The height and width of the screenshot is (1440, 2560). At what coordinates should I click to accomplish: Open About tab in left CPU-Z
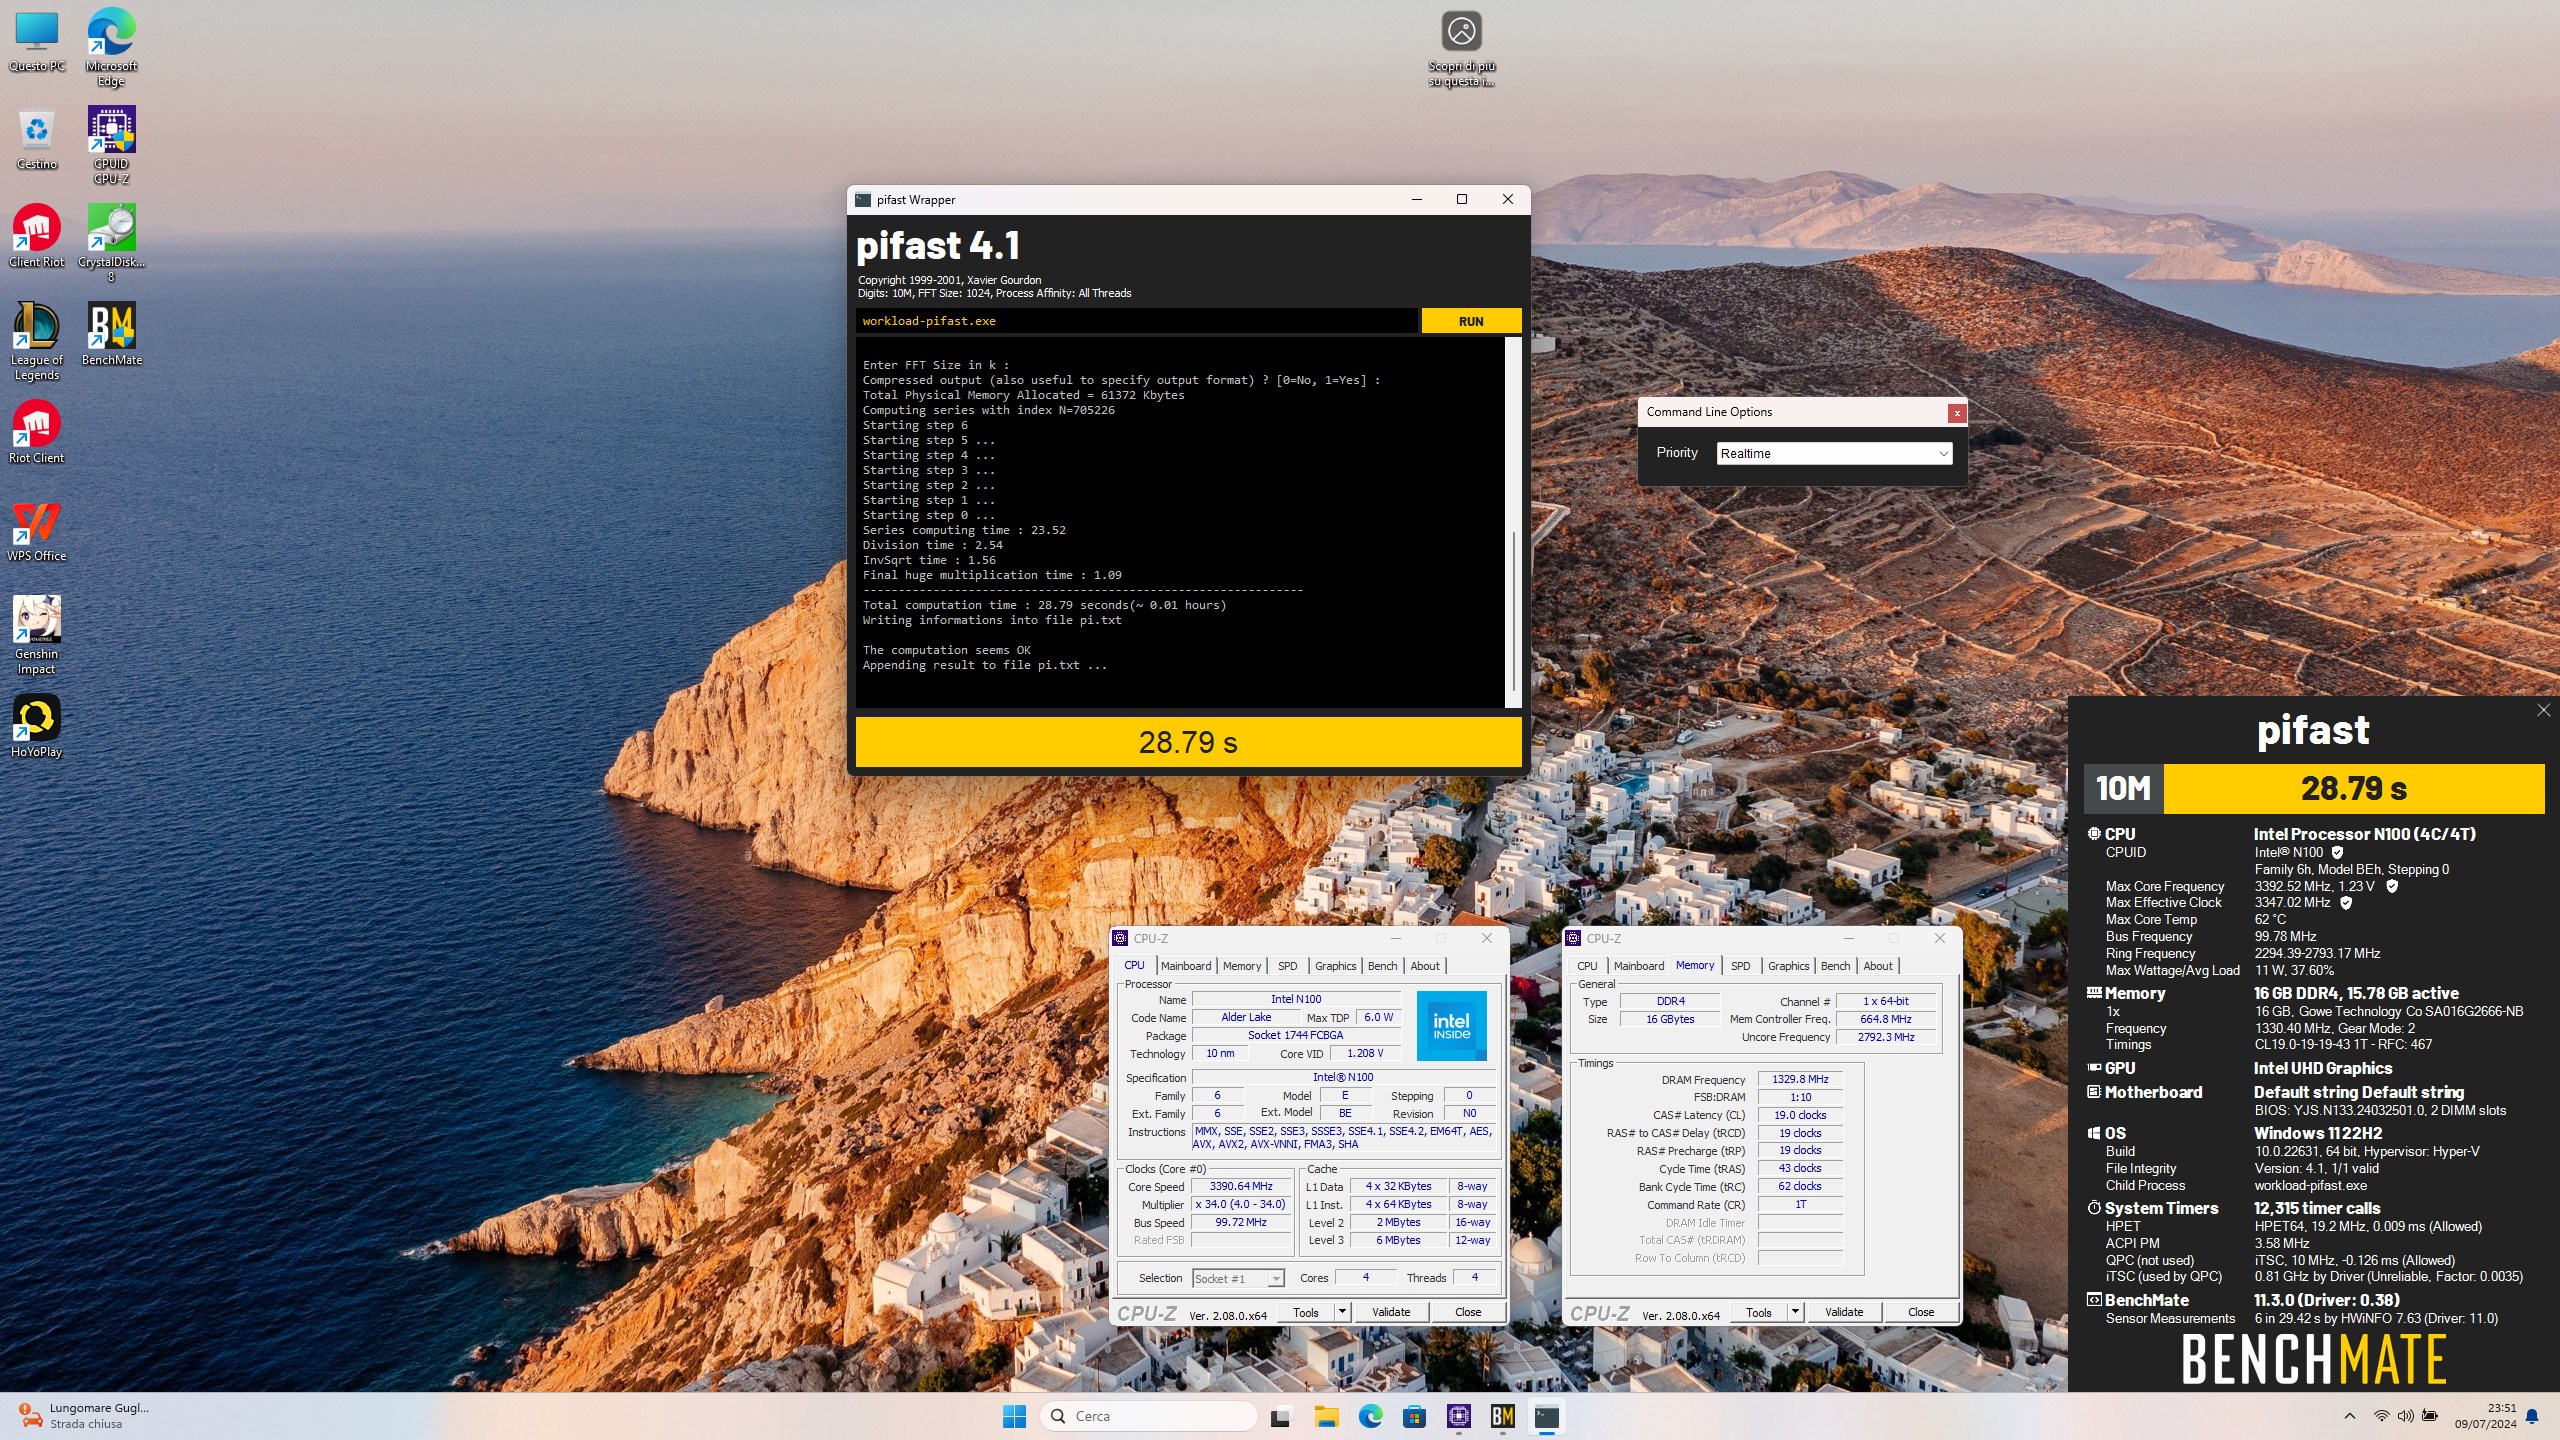tap(1426, 966)
